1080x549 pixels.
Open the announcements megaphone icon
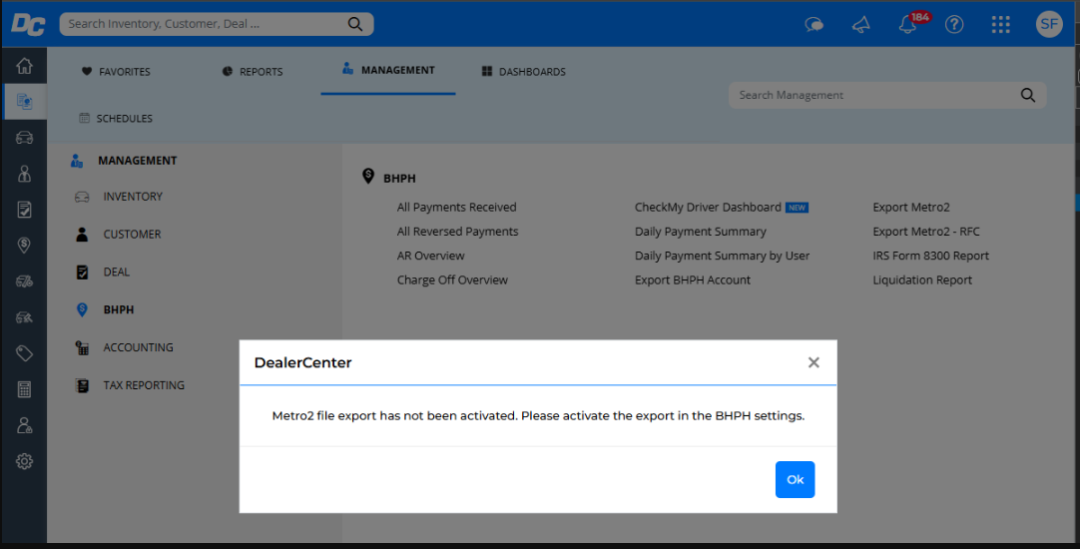[861, 25]
